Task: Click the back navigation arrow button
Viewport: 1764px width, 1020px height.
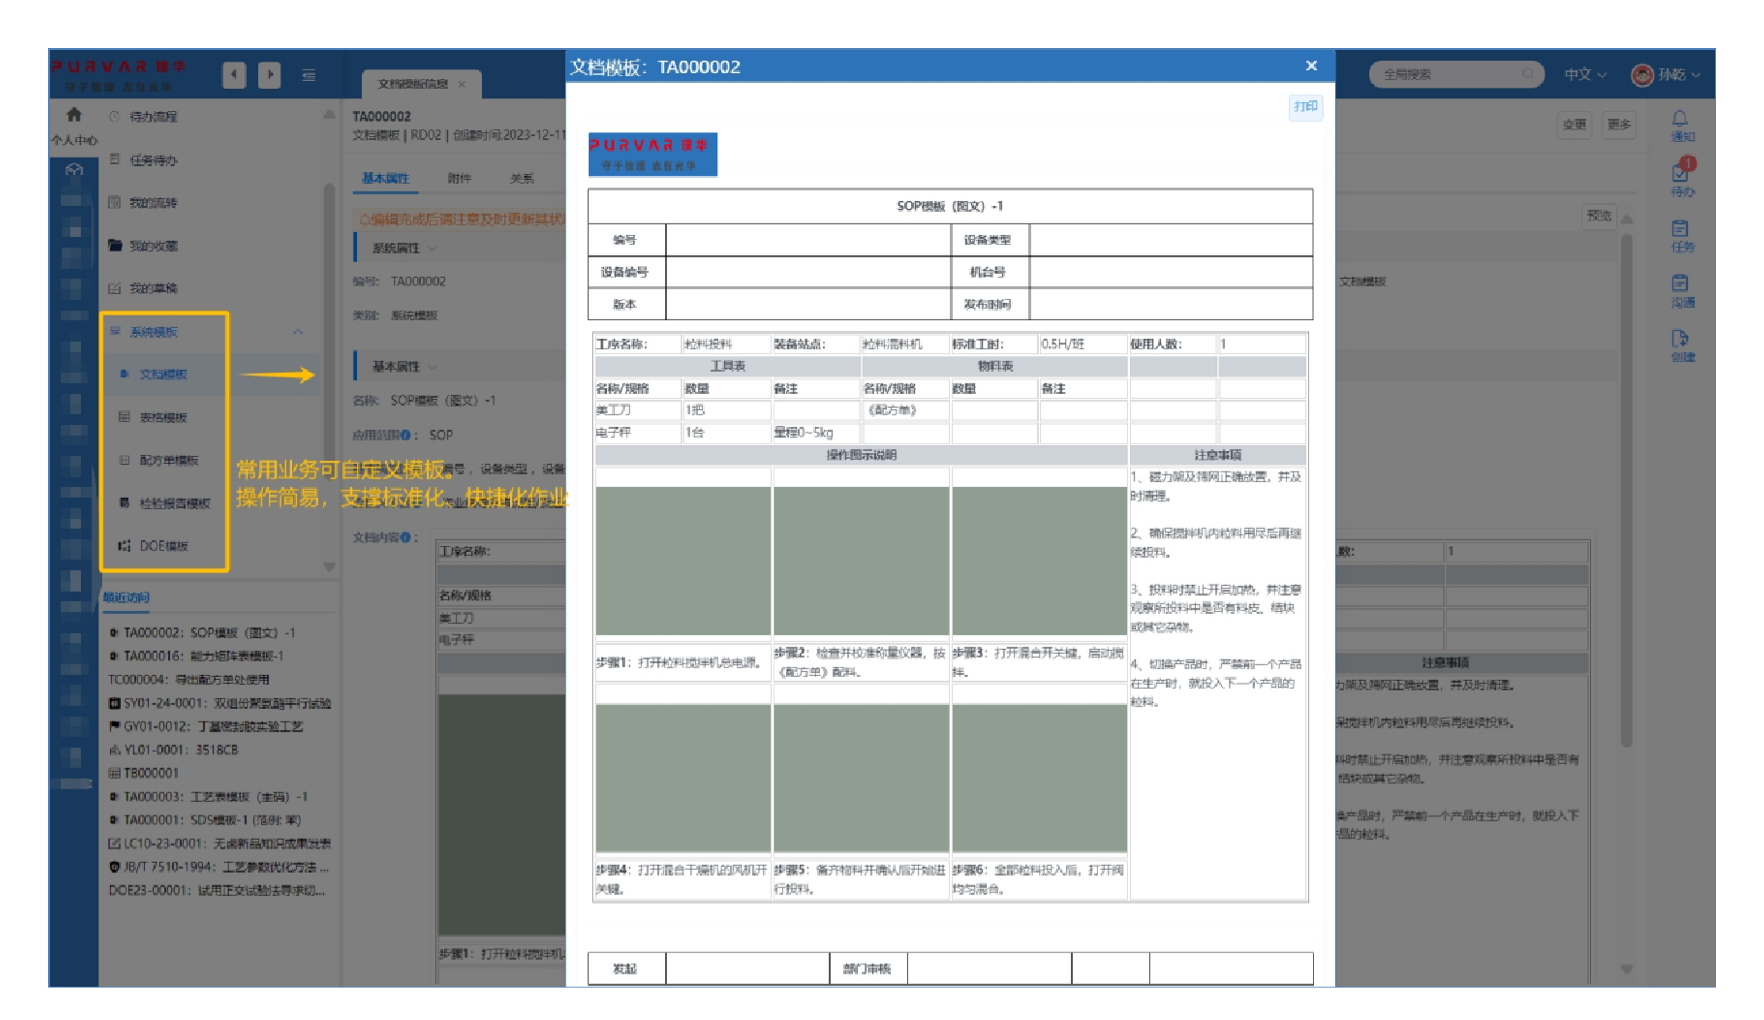Action: [x=234, y=75]
